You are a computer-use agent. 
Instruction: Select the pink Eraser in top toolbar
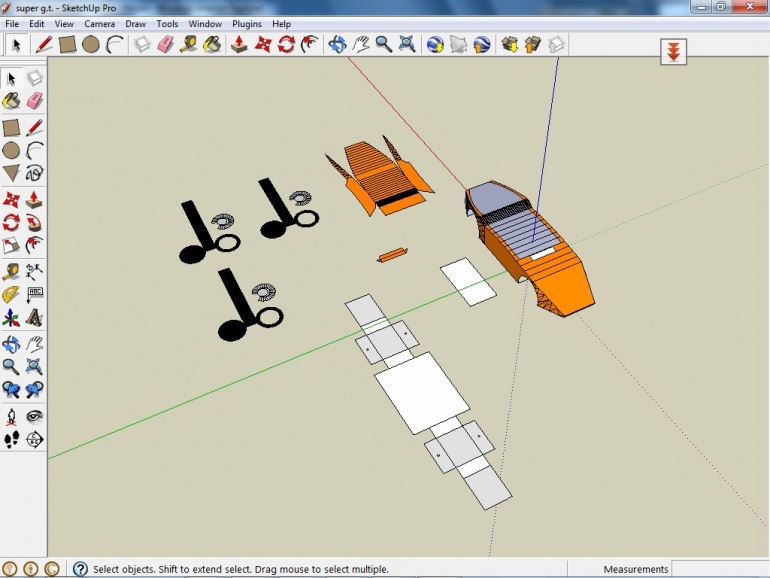click(x=165, y=45)
